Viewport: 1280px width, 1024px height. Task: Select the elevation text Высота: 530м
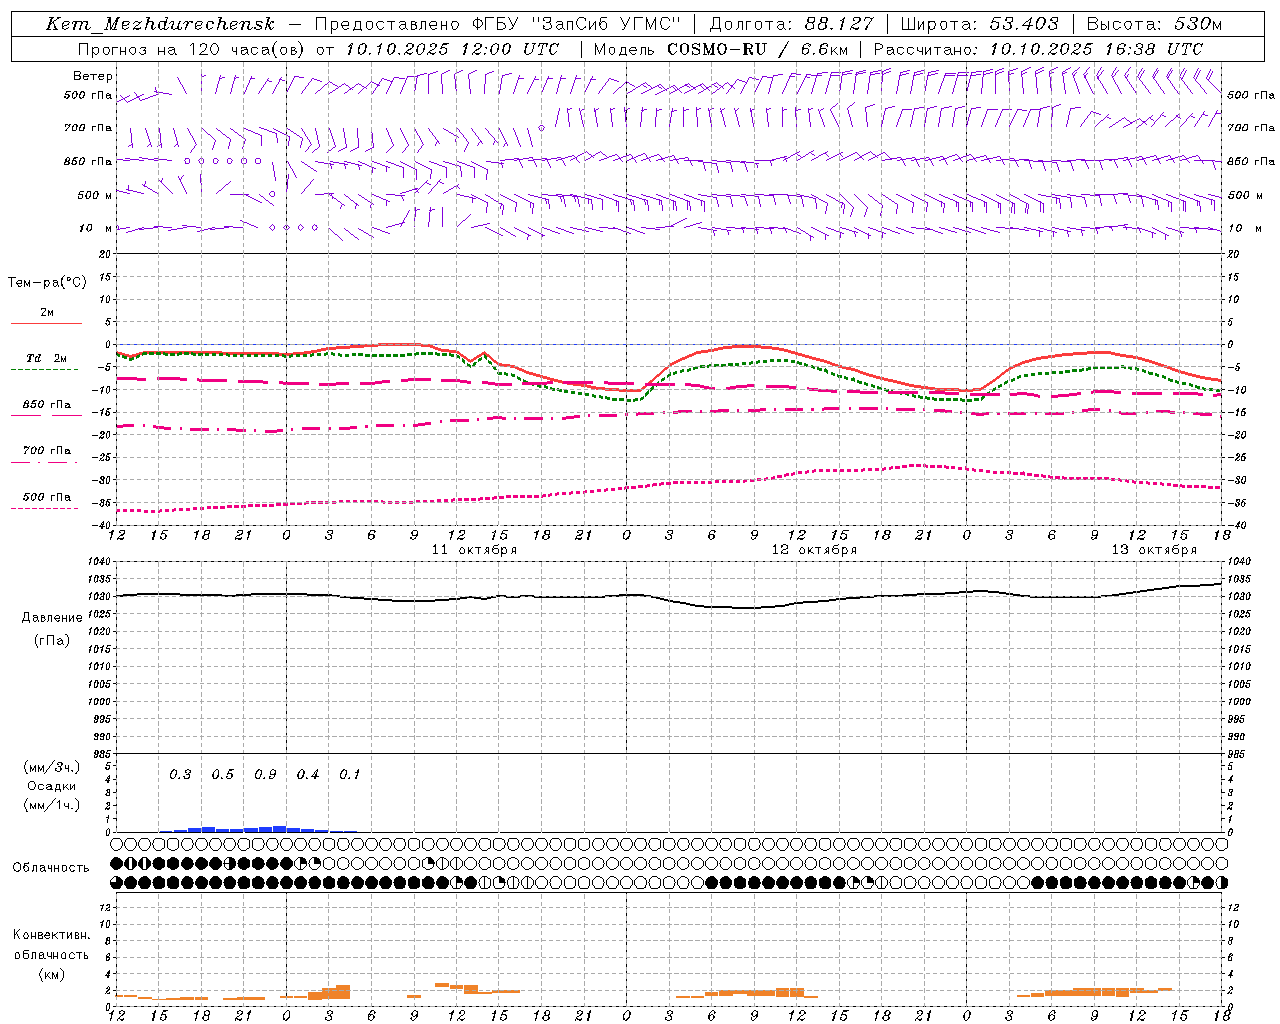pyautogui.click(x=1154, y=24)
